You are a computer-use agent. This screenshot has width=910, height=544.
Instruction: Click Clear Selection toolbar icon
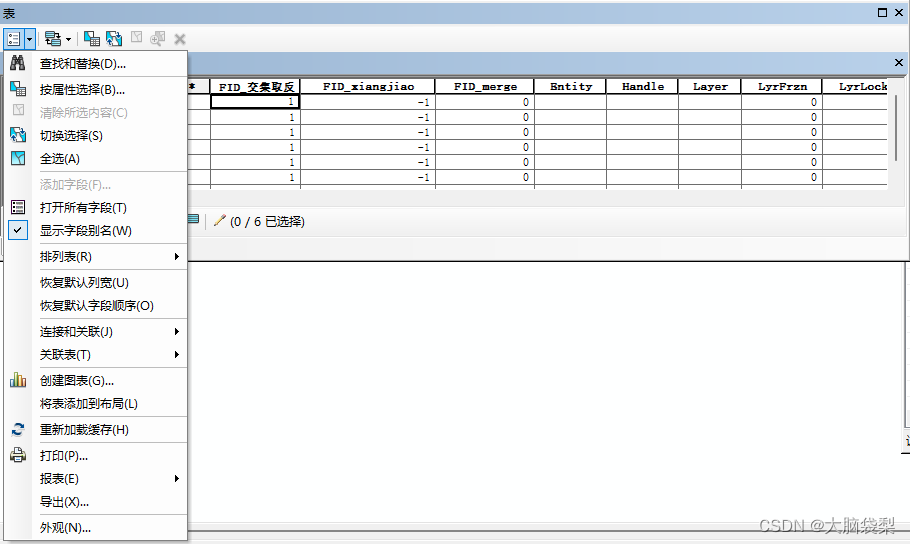click(136, 38)
